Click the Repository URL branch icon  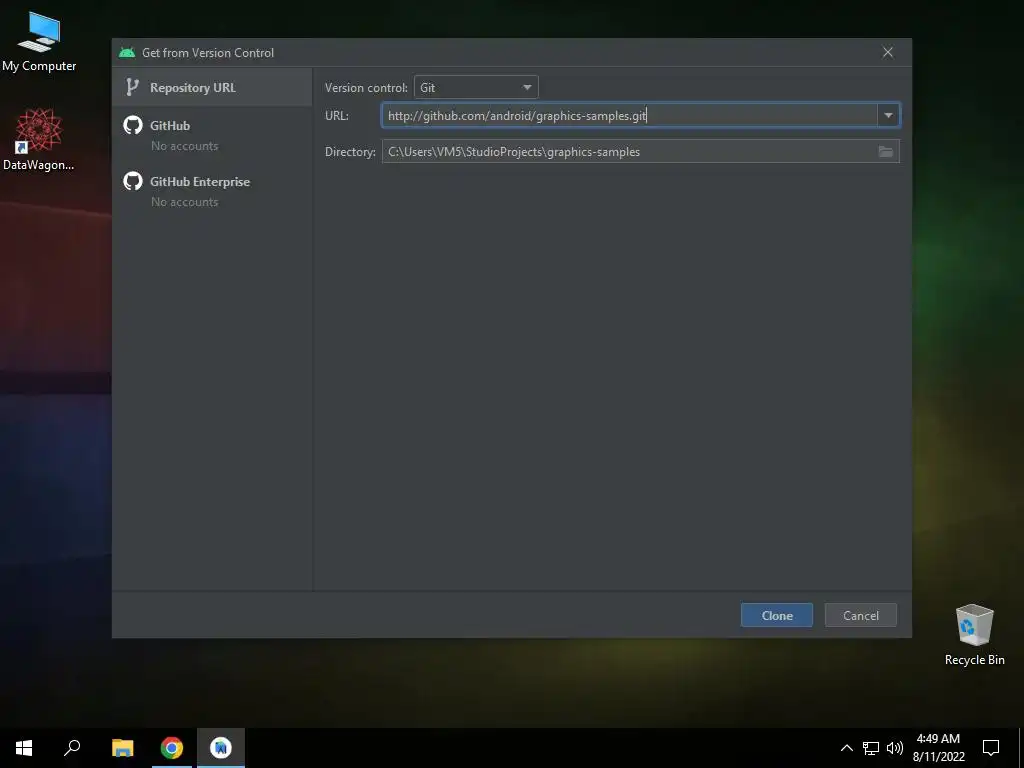pyautogui.click(x=133, y=87)
